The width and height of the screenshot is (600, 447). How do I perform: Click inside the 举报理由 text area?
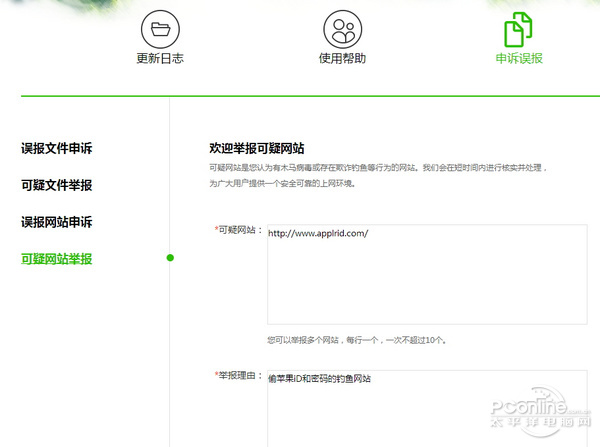[427, 408]
